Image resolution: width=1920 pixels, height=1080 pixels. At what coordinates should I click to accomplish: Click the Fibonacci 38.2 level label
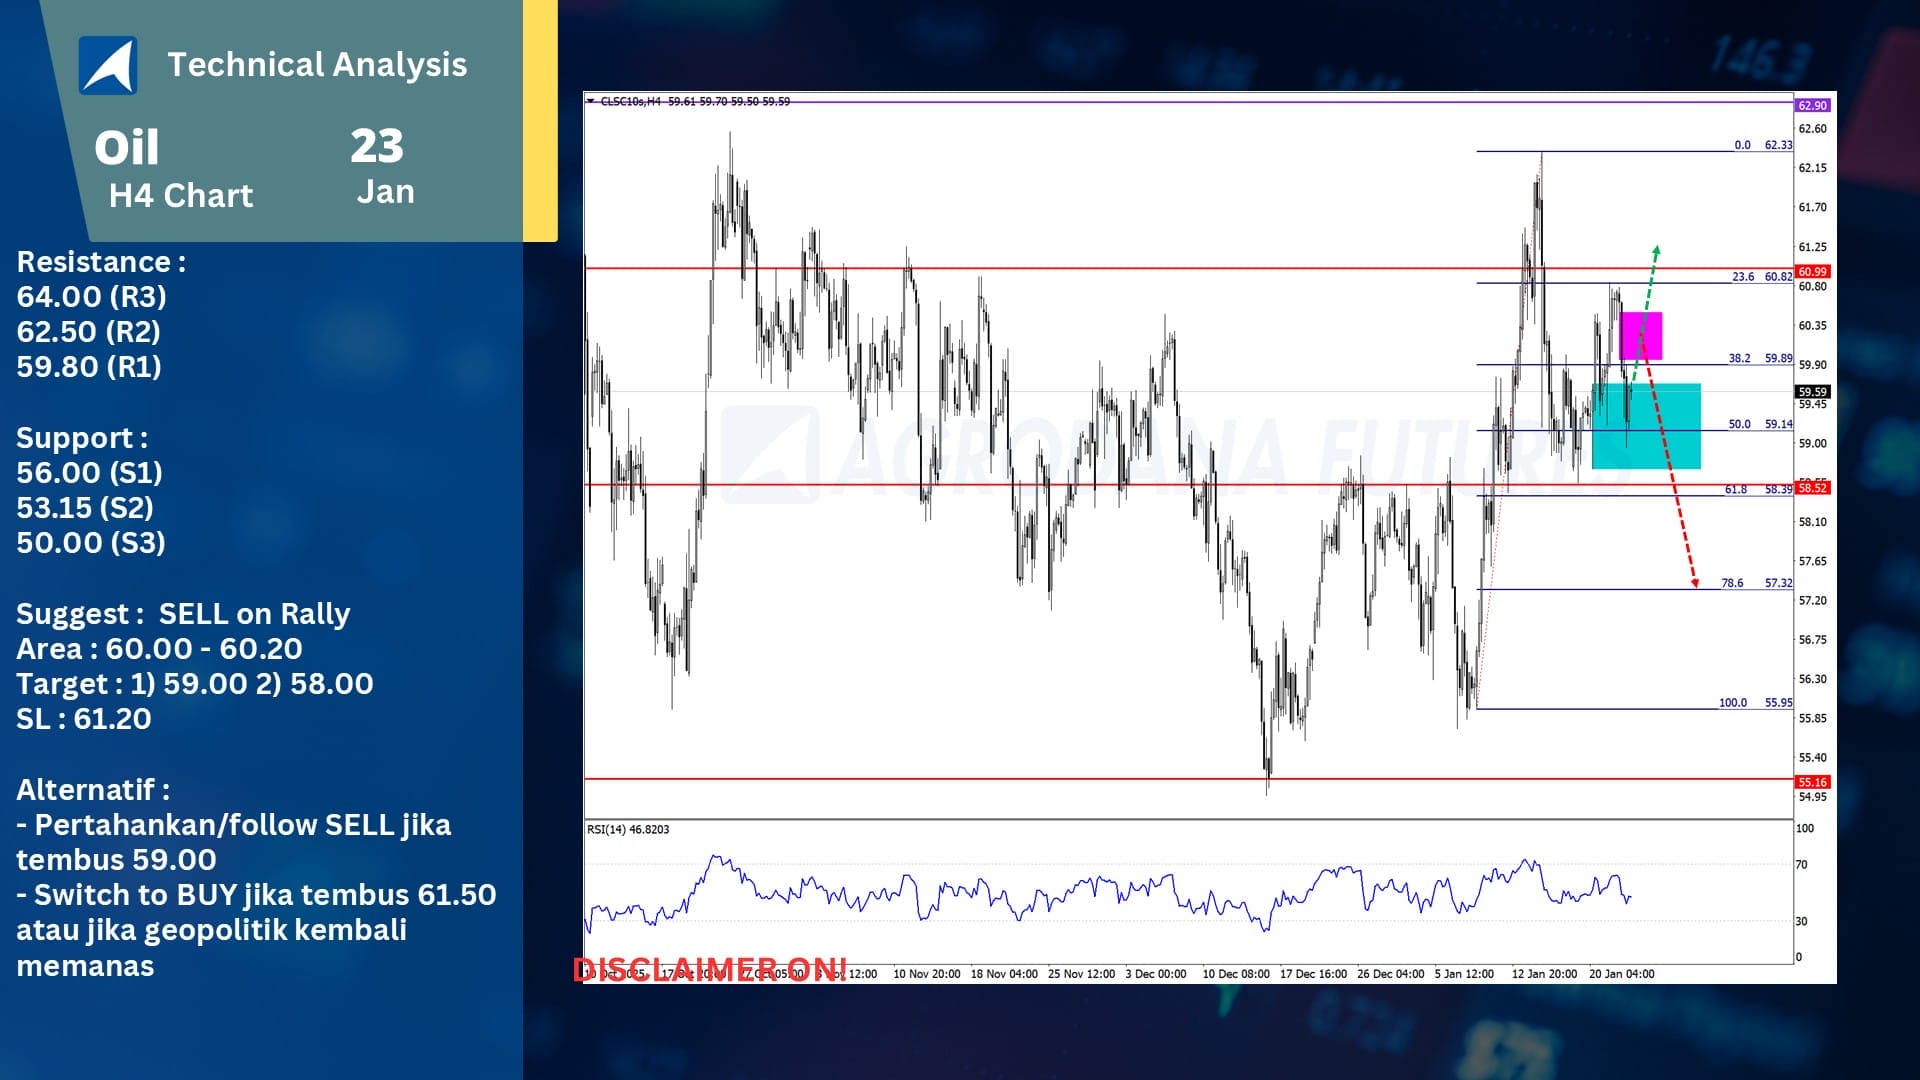(x=1739, y=358)
